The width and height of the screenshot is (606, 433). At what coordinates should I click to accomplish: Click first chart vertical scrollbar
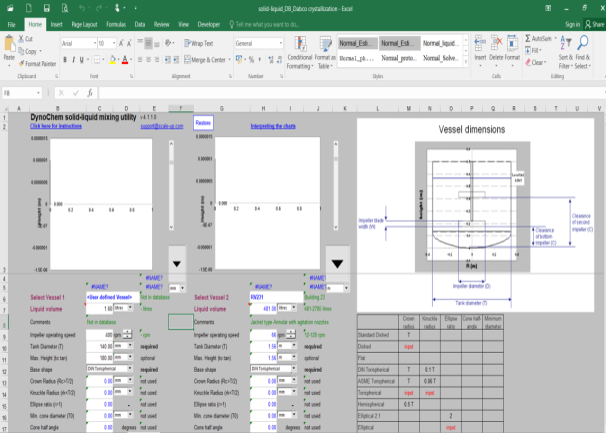[171, 185]
